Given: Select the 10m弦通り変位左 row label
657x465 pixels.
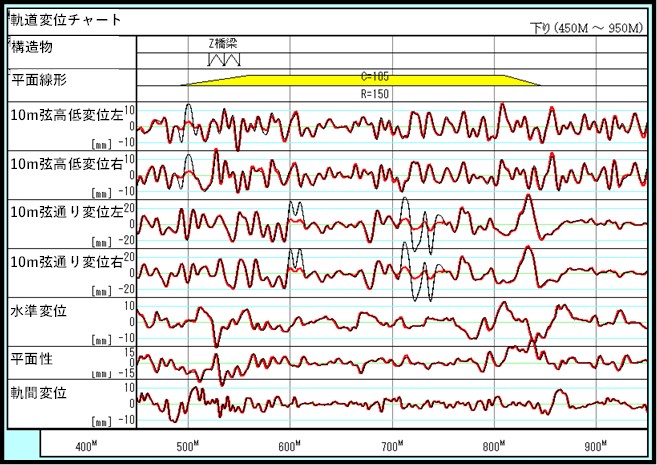Looking at the screenshot, I should click(66, 211).
